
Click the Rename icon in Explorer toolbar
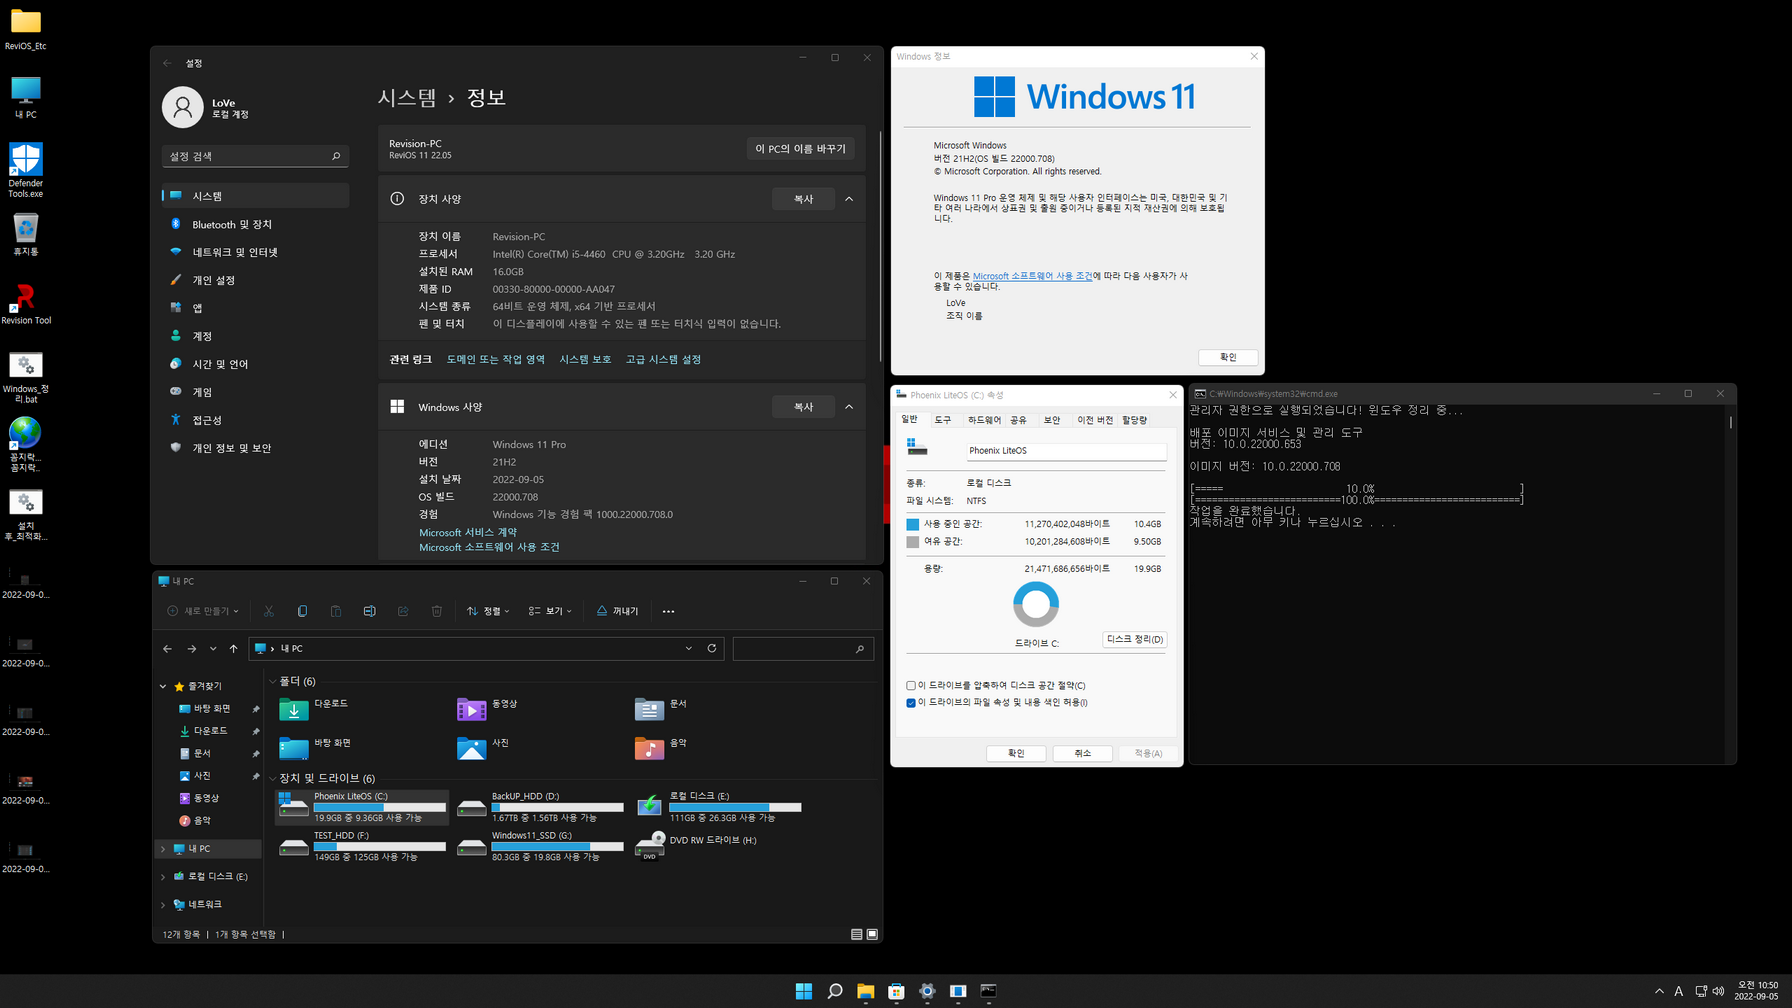[369, 611]
